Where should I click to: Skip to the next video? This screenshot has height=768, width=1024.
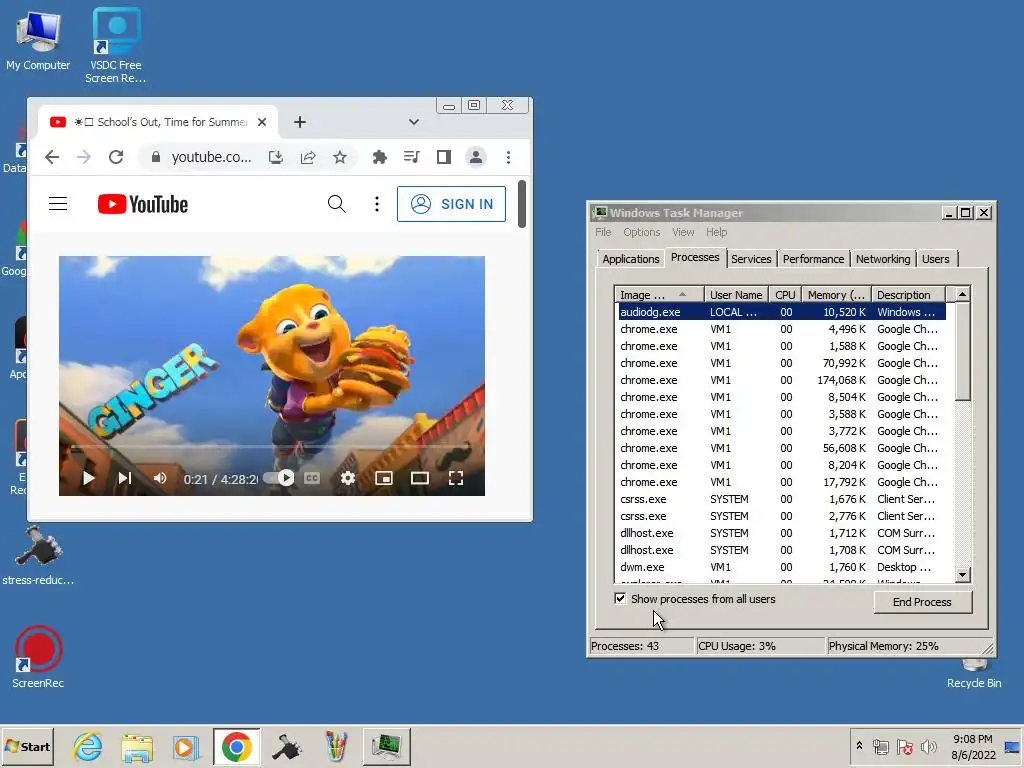click(124, 479)
